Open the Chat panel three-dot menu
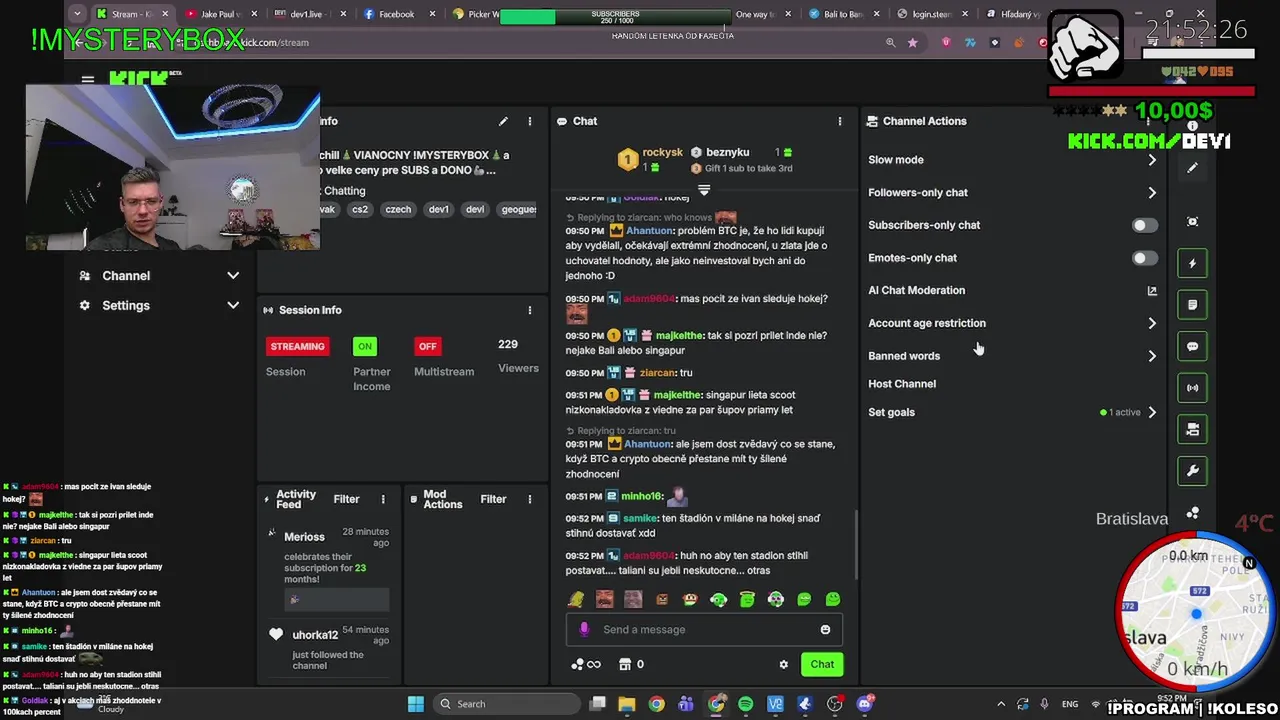 coord(840,121)
